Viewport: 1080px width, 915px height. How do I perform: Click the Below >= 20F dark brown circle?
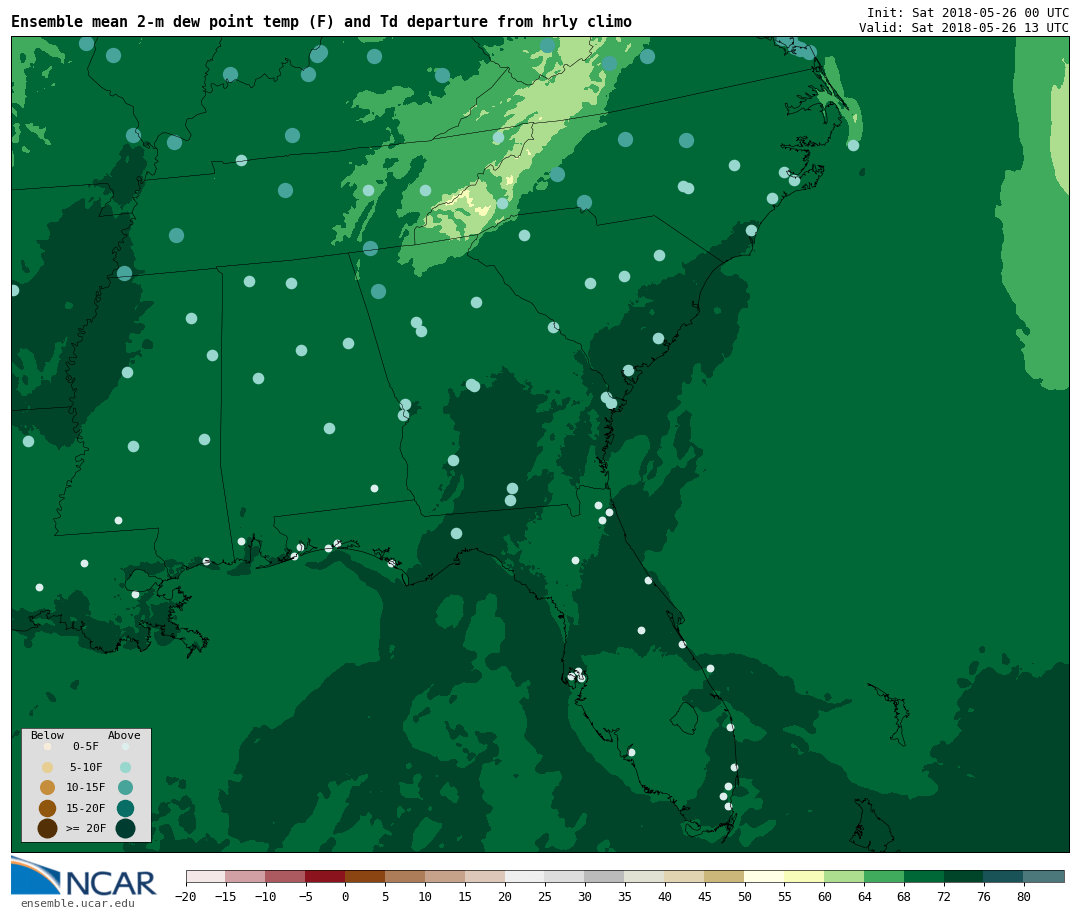coord(48,827)
